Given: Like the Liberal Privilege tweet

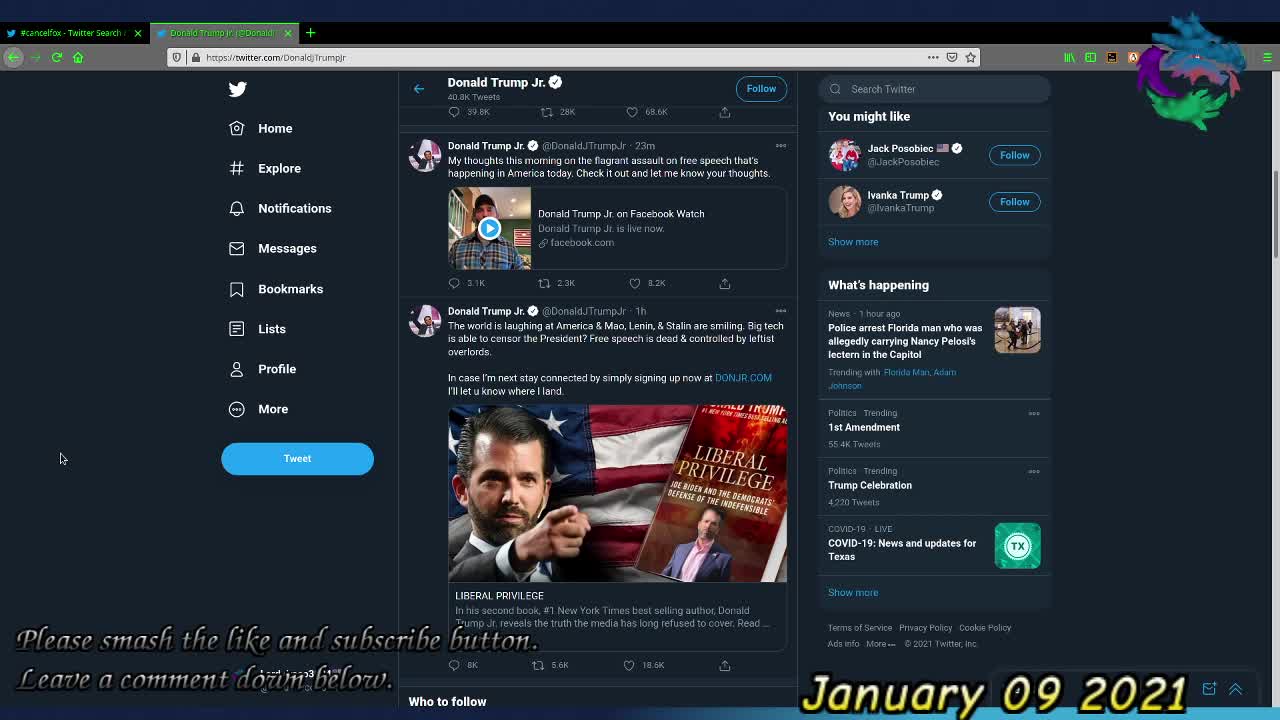Looking at the screenshot, I should [629, 665].
